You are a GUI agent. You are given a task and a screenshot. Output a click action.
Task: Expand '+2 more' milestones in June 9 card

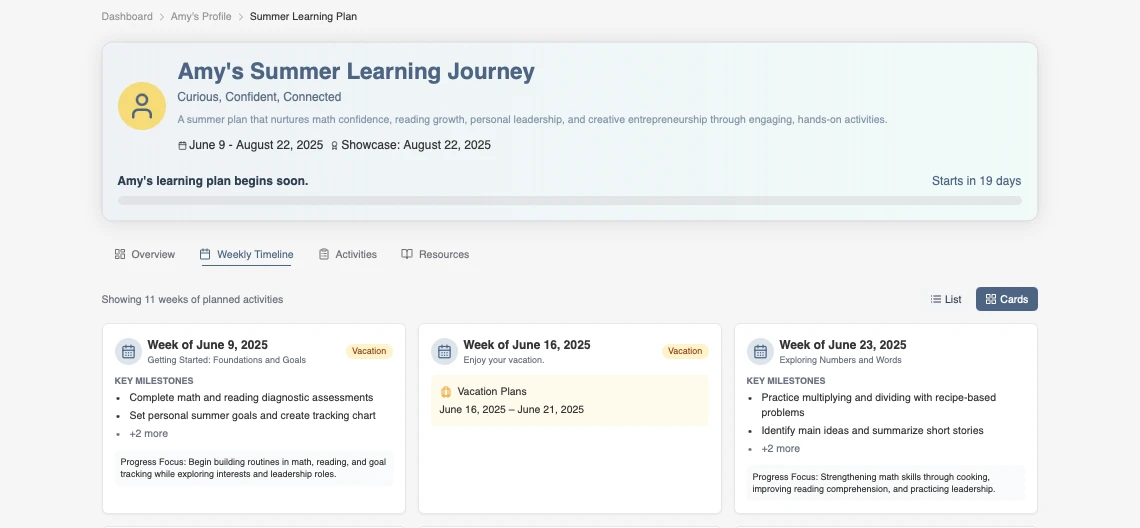149,434
